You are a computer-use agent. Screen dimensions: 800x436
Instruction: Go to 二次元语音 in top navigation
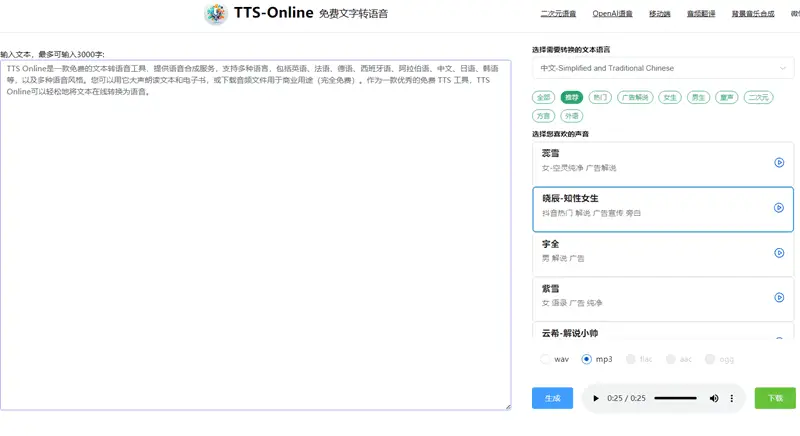558,14
